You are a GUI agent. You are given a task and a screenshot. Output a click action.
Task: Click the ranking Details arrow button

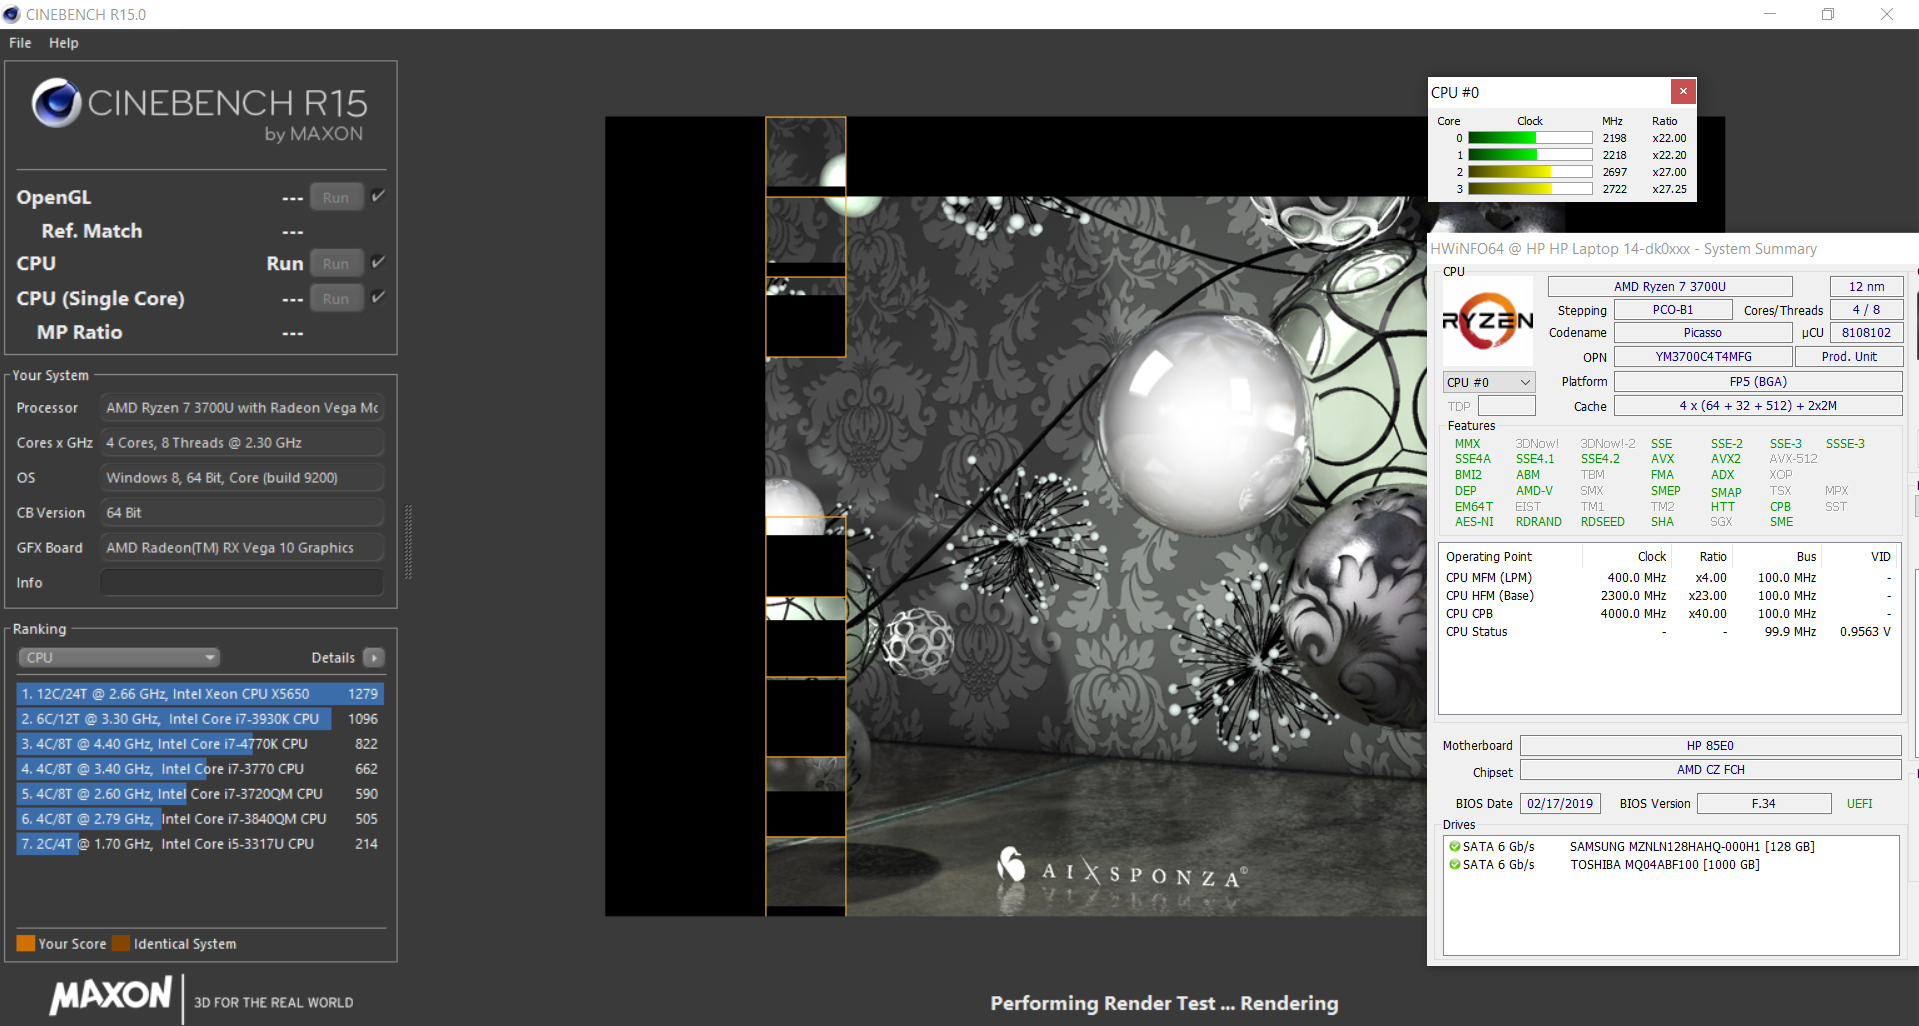click(x=374, y=658)
